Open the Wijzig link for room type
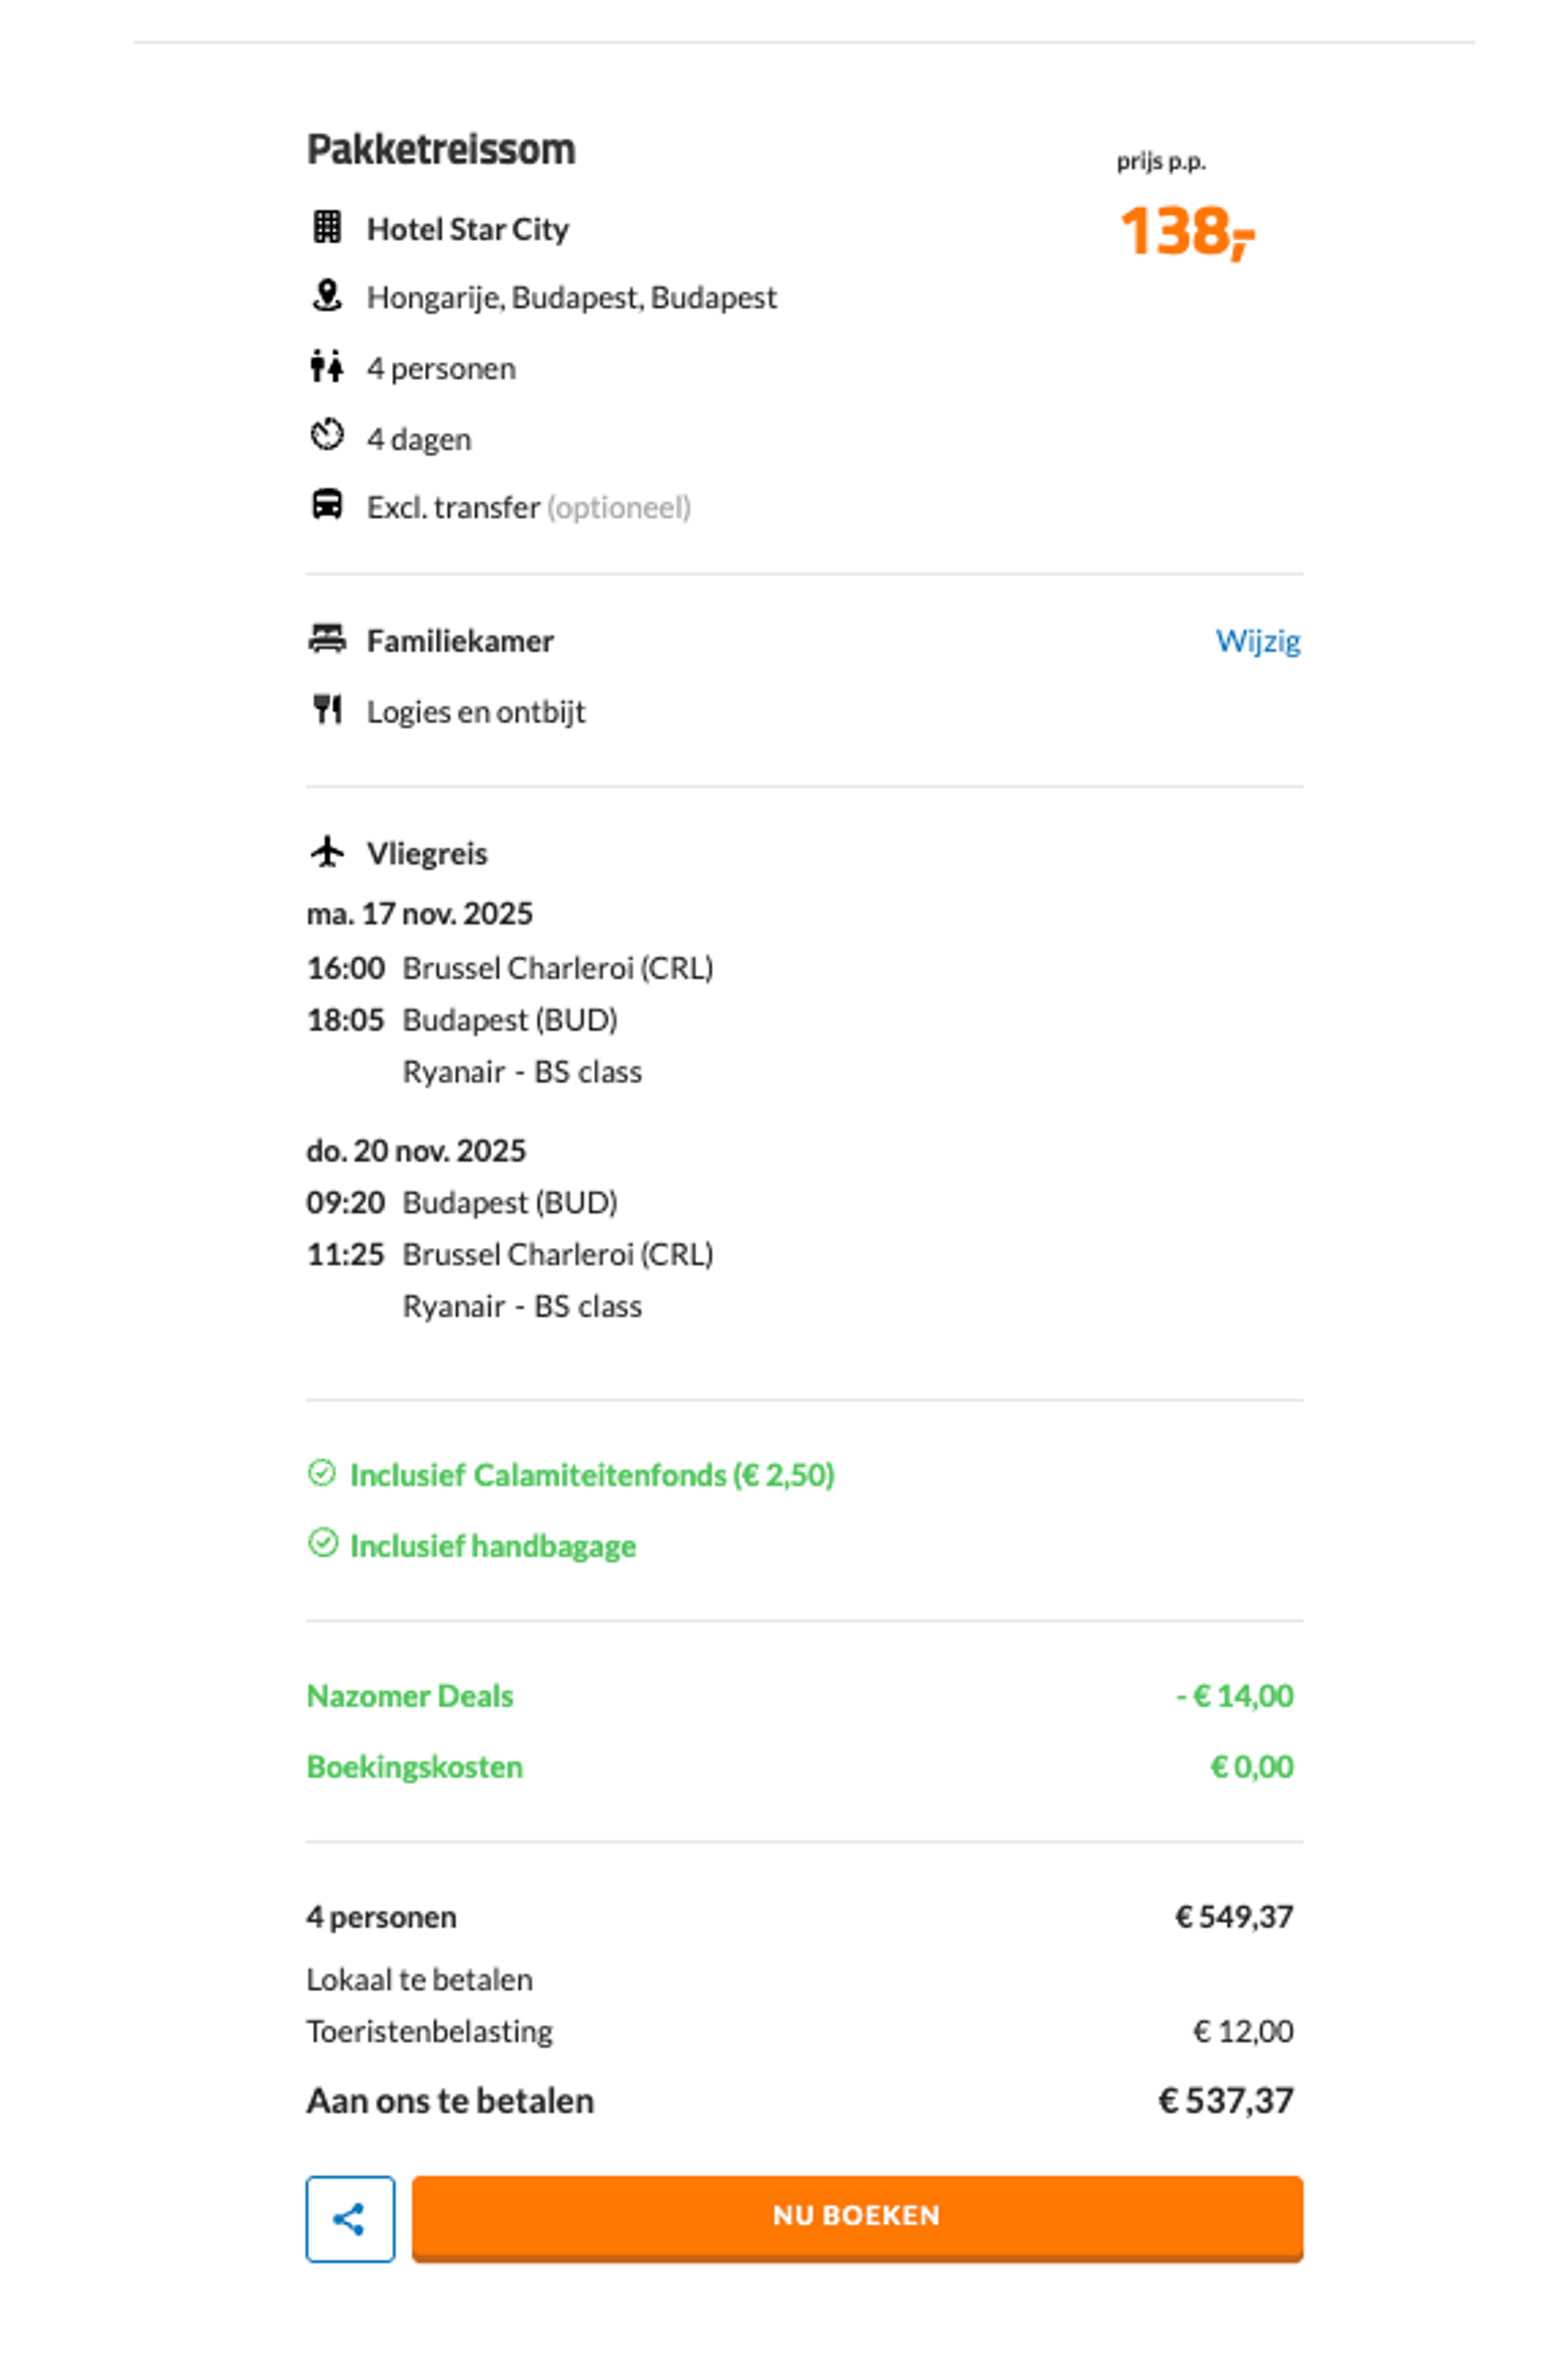The image size is (1568, 2380). pos(1257,640)
